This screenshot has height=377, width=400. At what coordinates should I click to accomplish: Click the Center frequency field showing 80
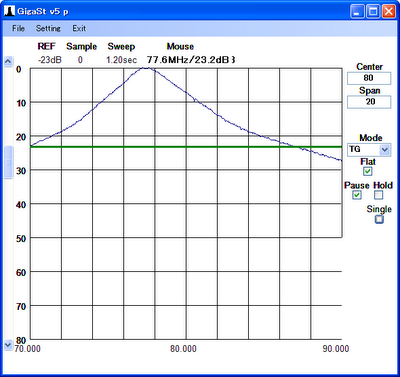click(x=369, y=78)
